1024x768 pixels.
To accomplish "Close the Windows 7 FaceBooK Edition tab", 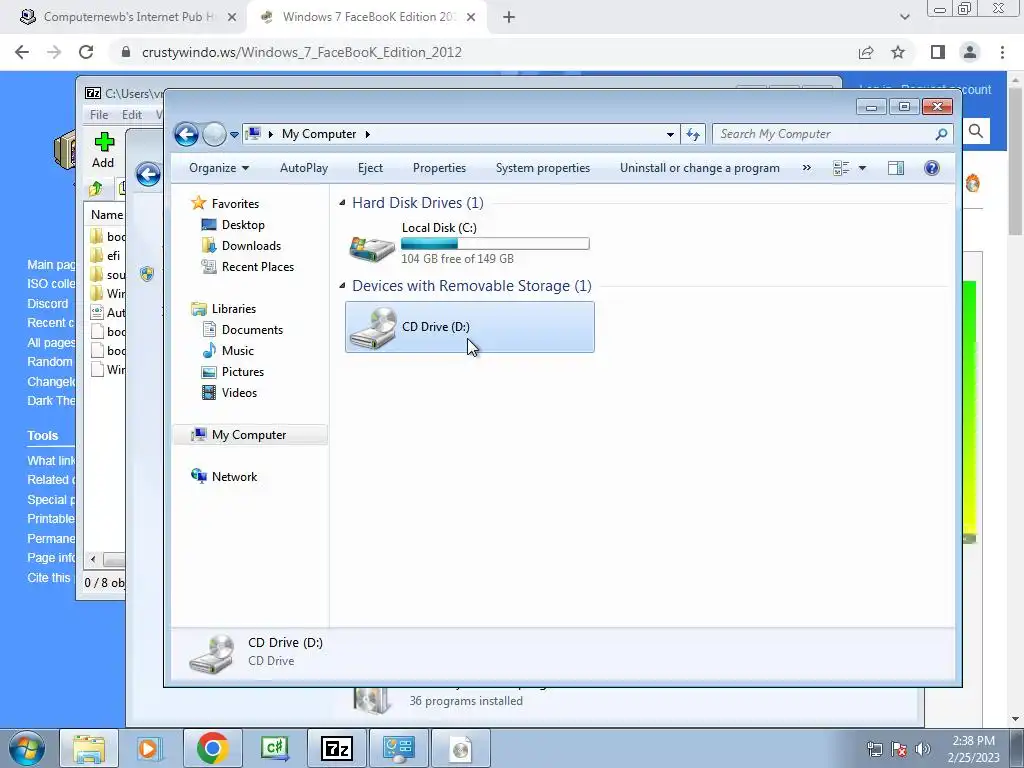I will [471, 18].
